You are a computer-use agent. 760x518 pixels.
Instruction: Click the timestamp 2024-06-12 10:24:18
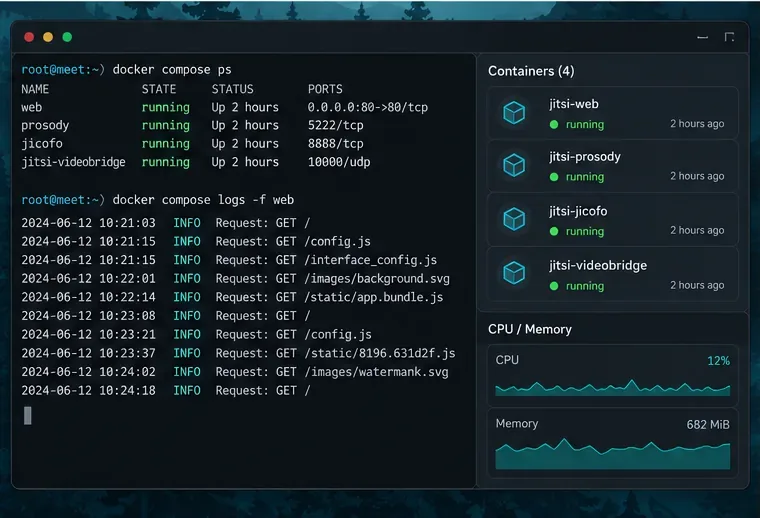point(89,391)
